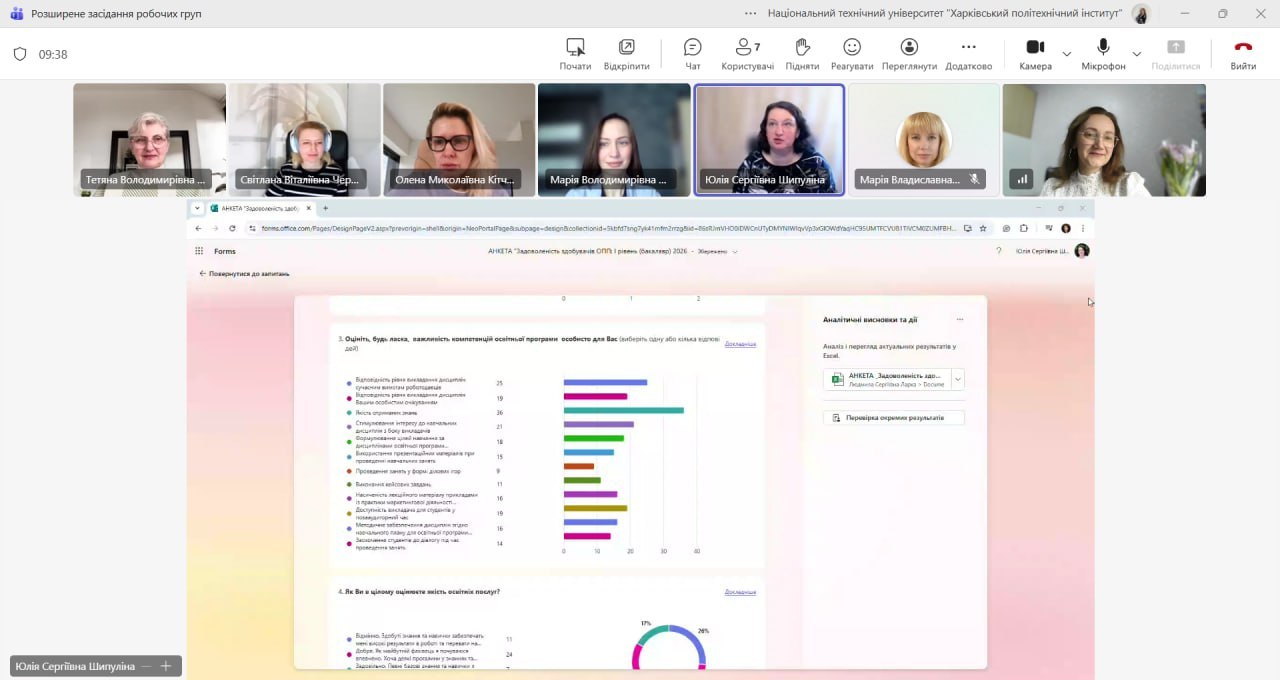Viewport: 1280px width, 680px height.
Task: Click the shield security icon near timer
Action: click(20, 54)
